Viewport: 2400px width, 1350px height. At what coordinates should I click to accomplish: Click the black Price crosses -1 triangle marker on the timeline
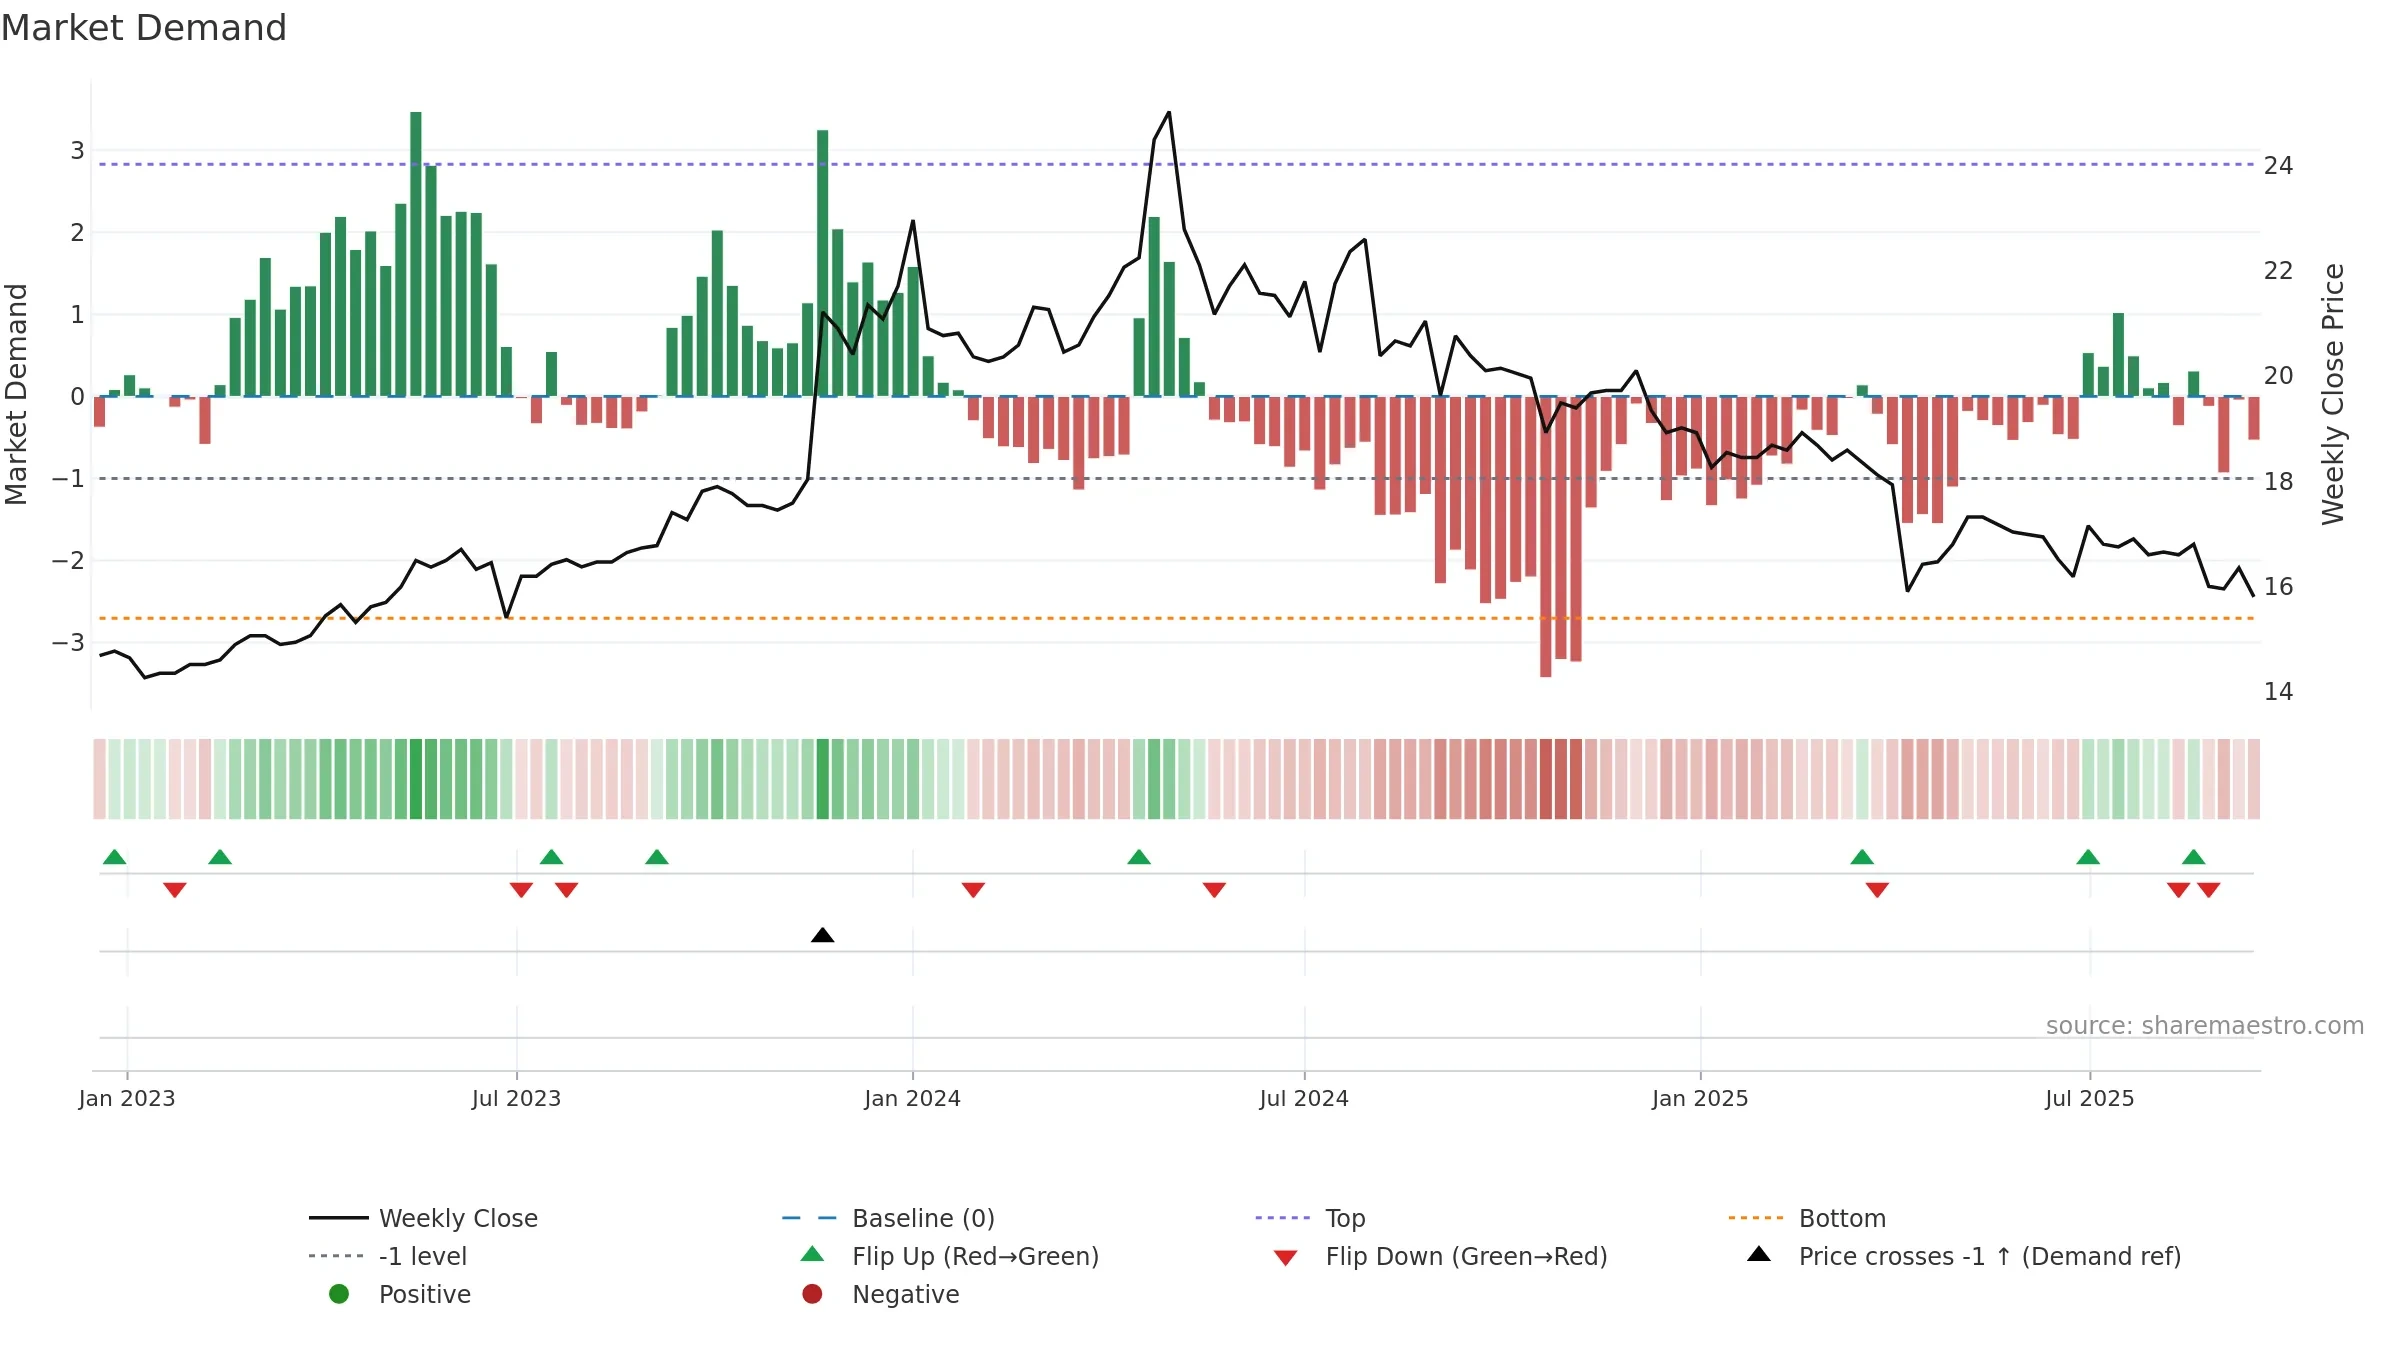click(x=822, y=935)
